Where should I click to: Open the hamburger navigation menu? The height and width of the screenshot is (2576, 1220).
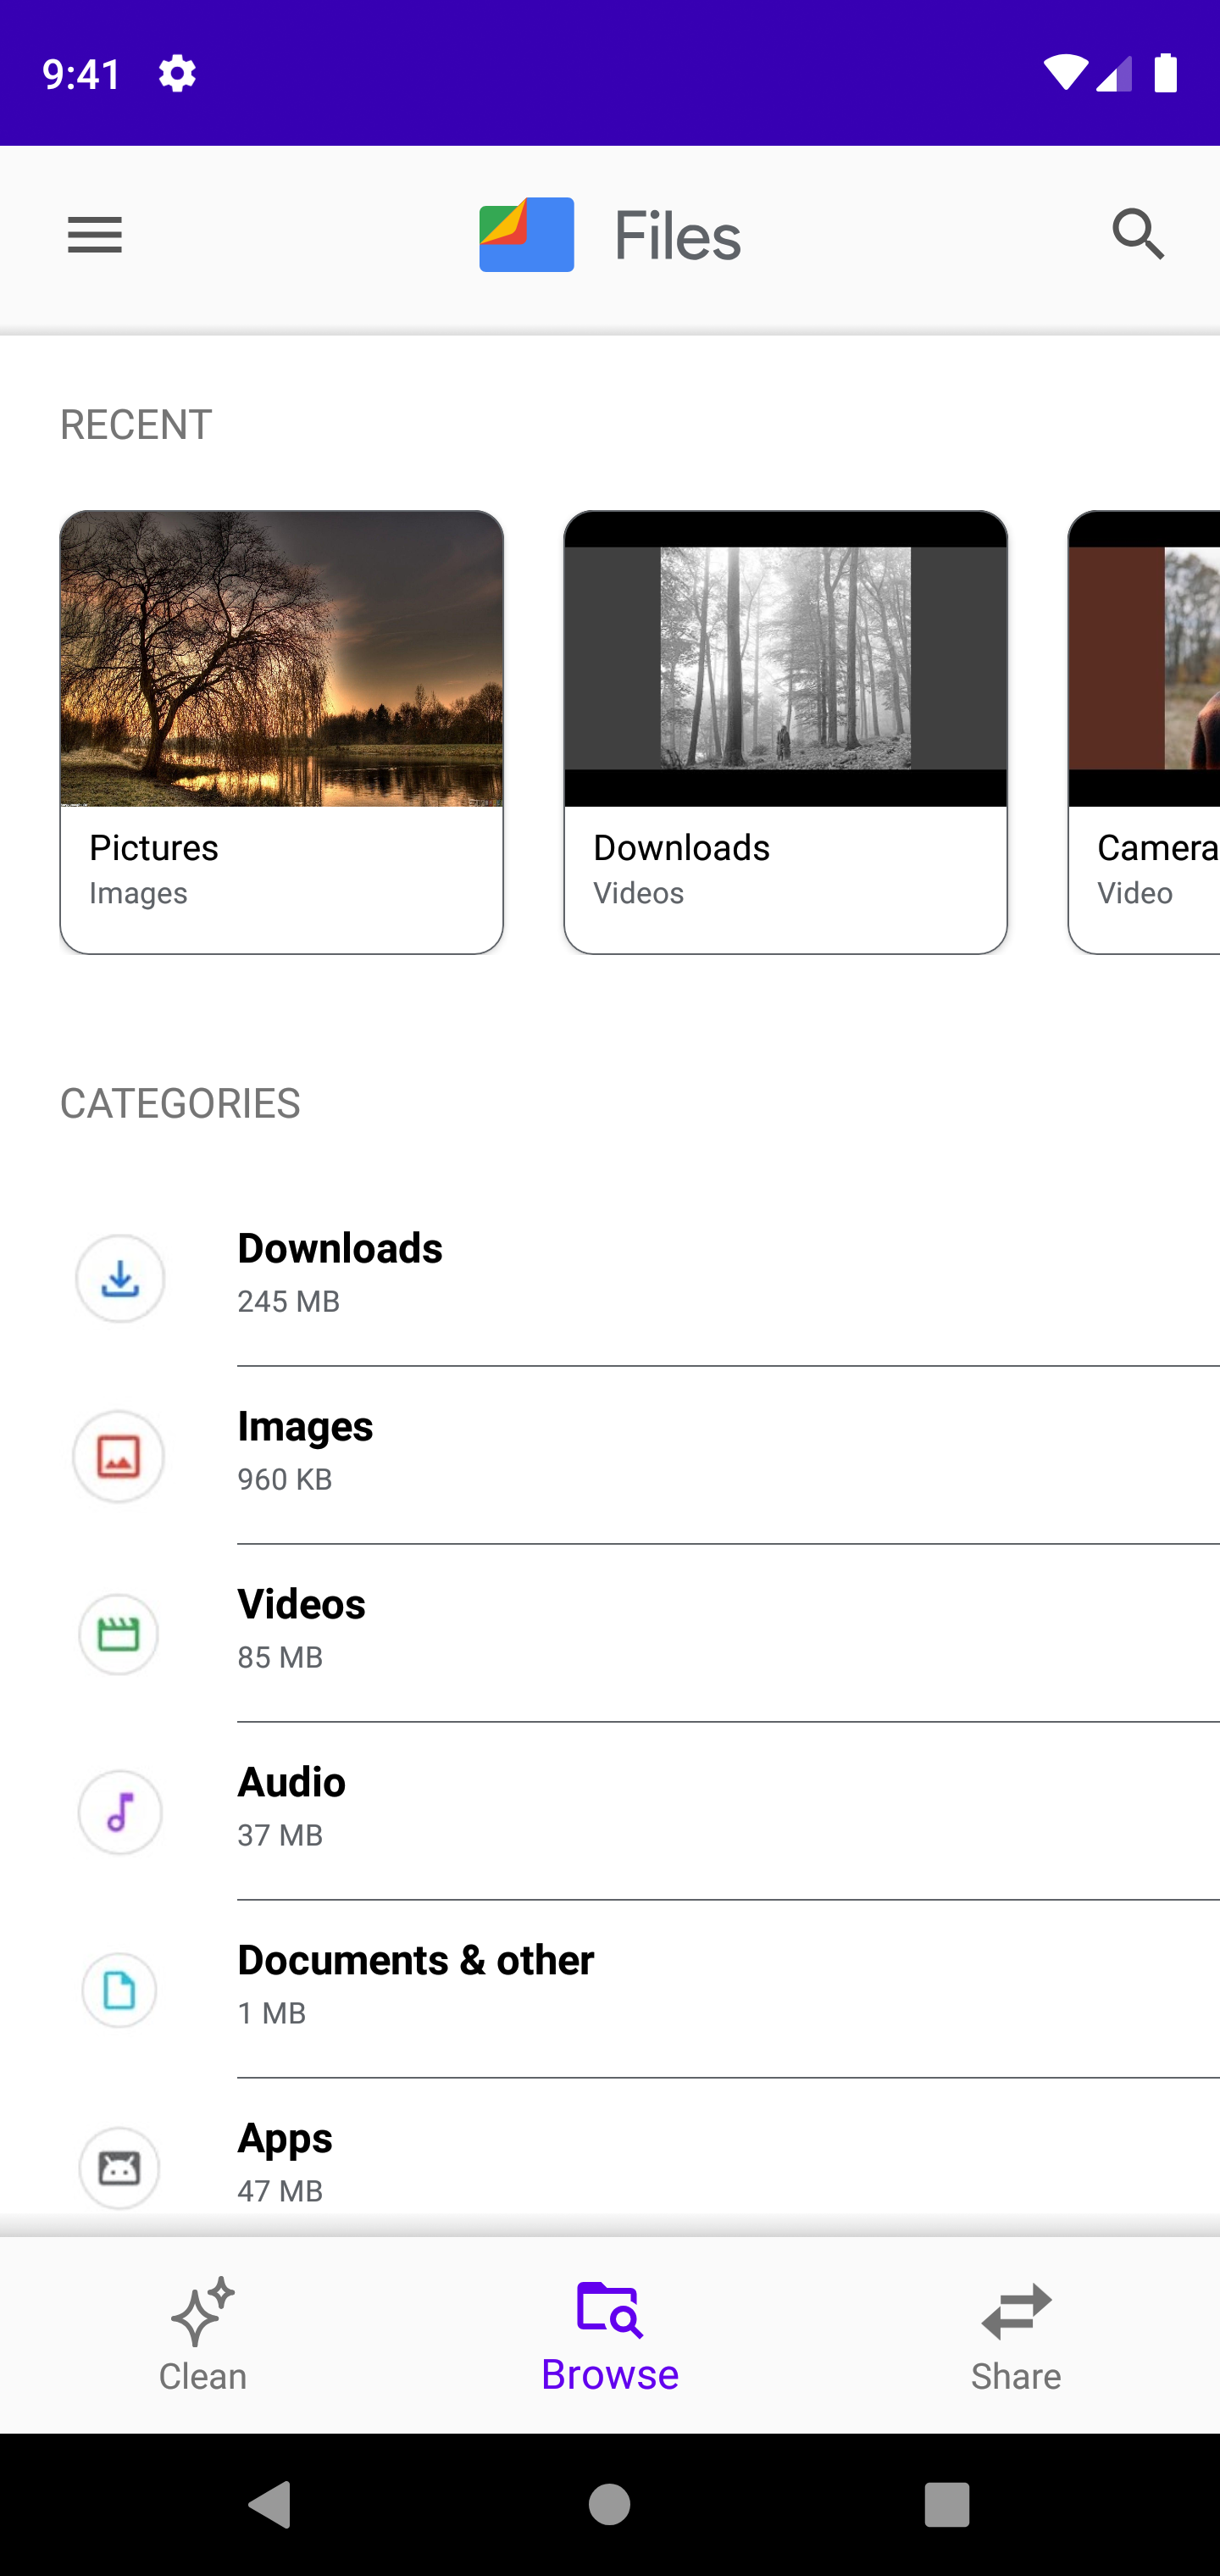95,235
